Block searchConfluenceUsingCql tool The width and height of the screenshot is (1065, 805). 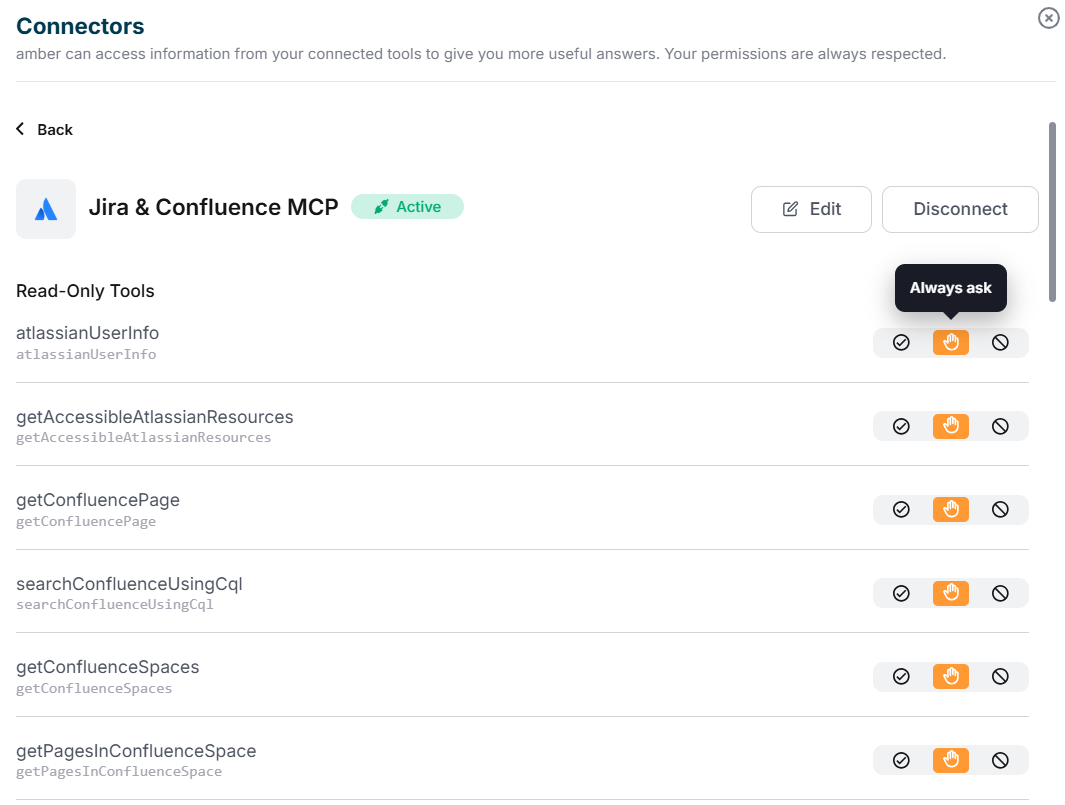coord(1000,593)
